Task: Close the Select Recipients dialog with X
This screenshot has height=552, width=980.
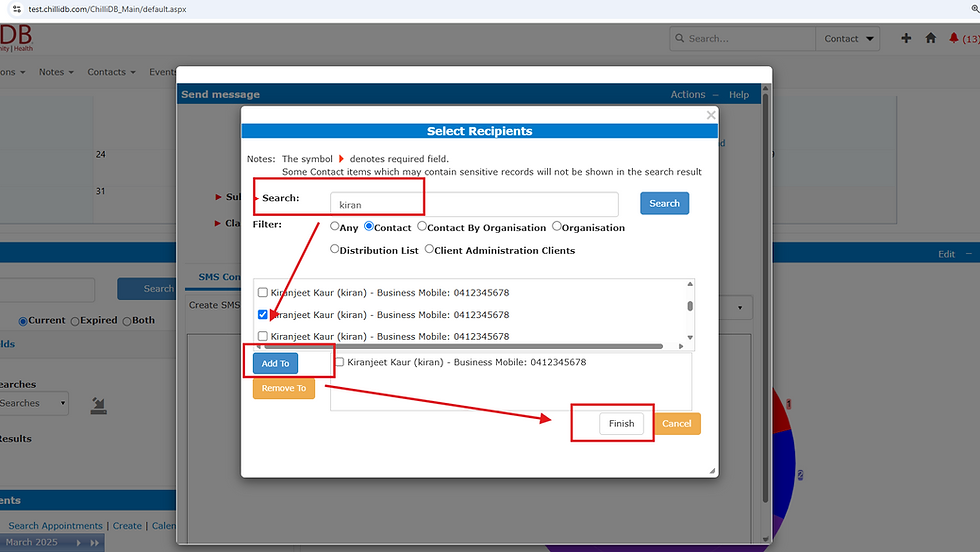Action: 711,115
